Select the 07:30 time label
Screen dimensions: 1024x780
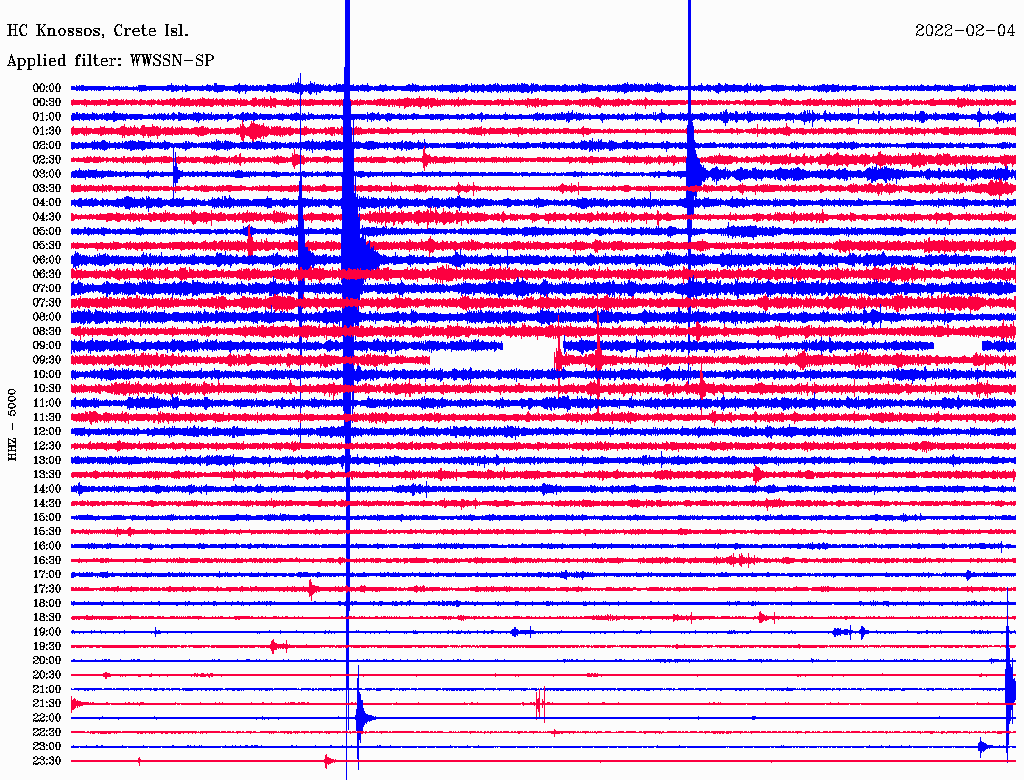tap(47, 303)
